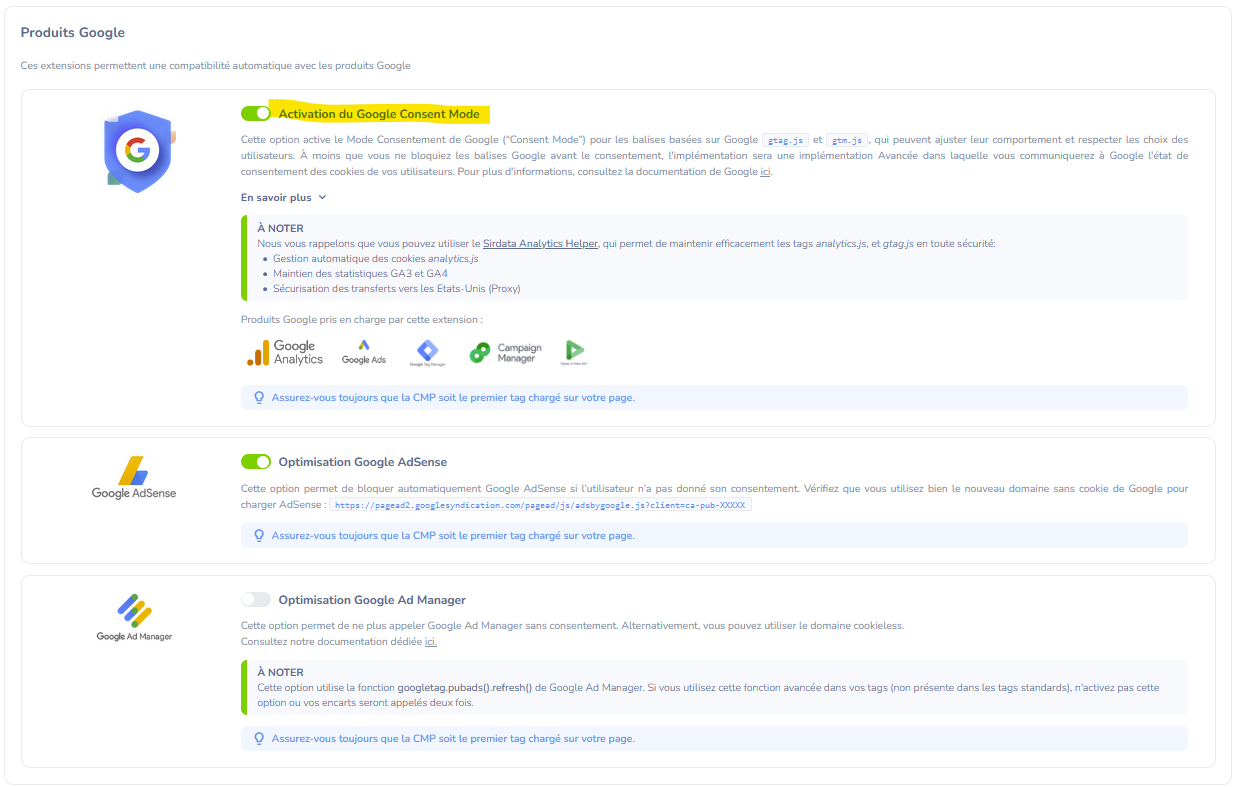The image size is (1233, 787).
Task: Enable Optimisation Google Ad Manager toggle
Action: coord(256,600)
